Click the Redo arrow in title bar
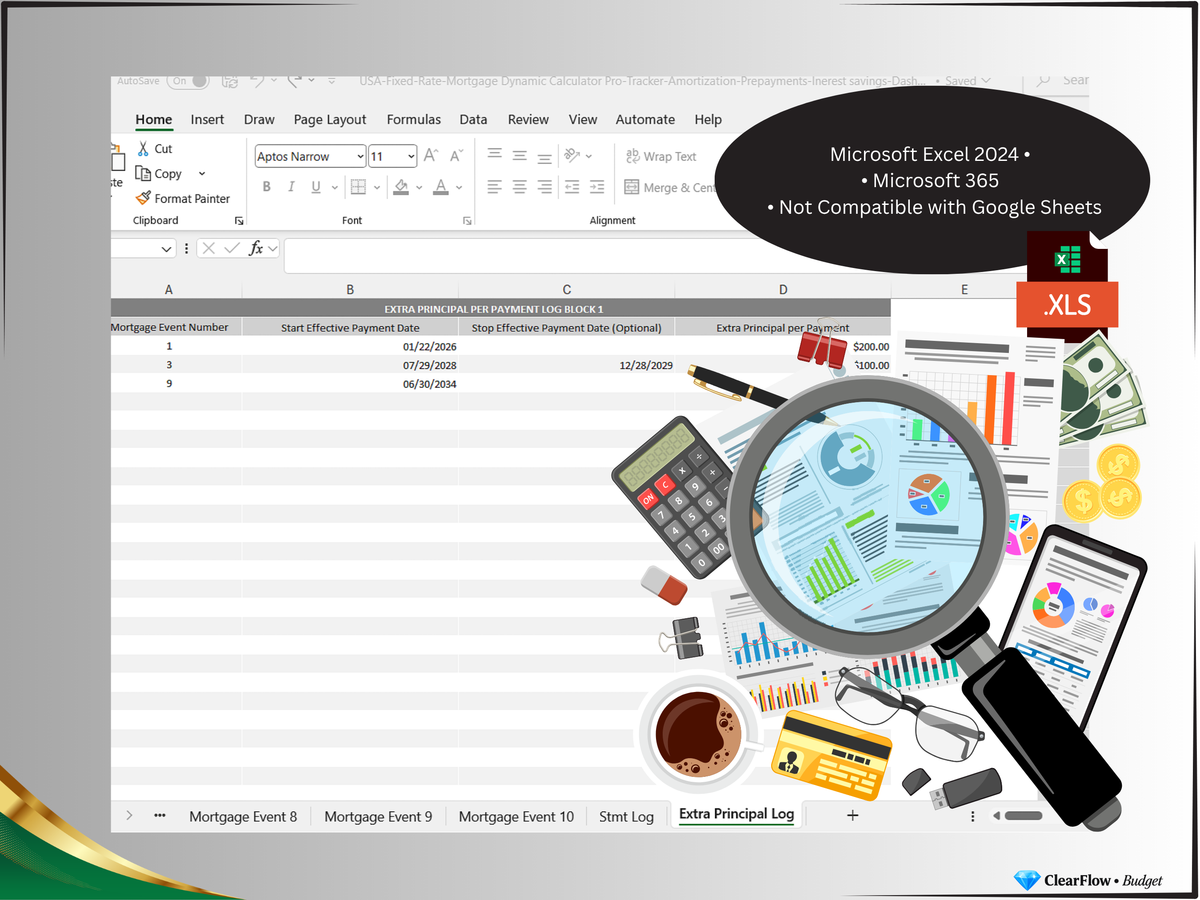The image size is (1200, 900). click(x=295, y=80)
